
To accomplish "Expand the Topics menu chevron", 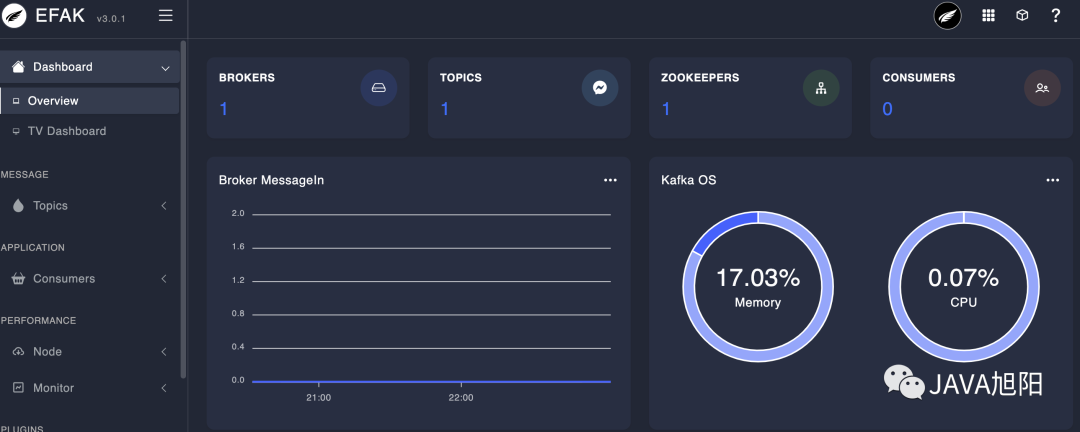I will pos(164,205).
